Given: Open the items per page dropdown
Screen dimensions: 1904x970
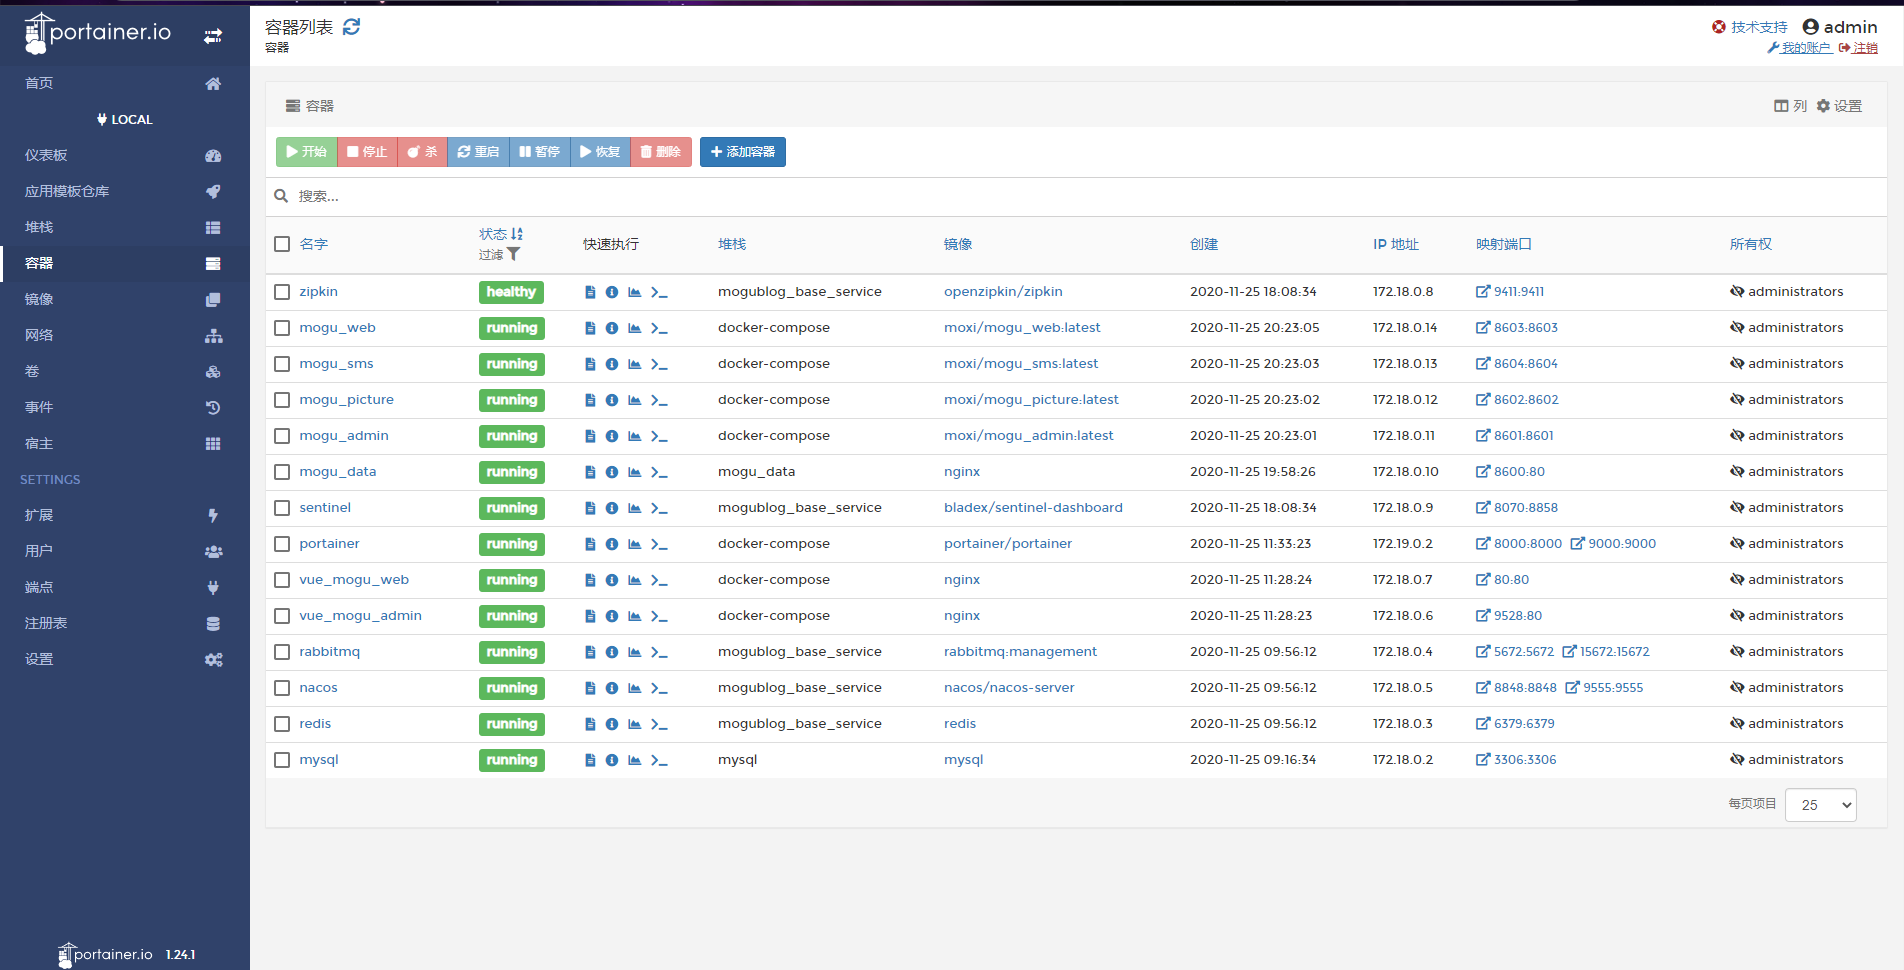Looking at the screenshot, I should pos(1821,805).
